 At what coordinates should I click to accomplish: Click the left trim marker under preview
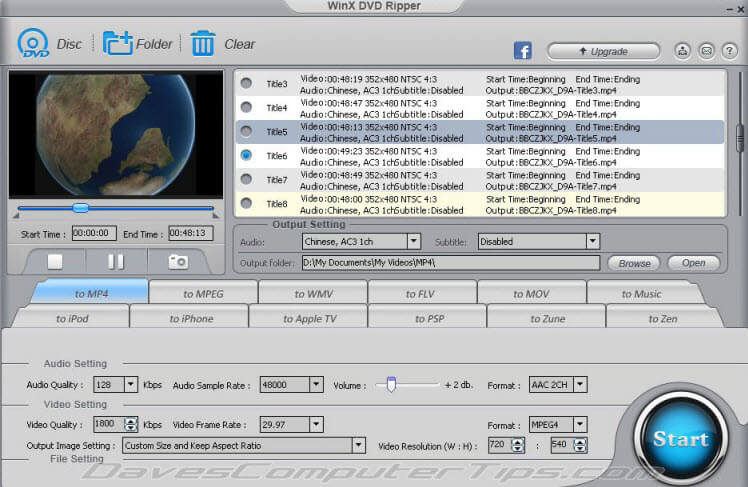(x=16, y=216)
